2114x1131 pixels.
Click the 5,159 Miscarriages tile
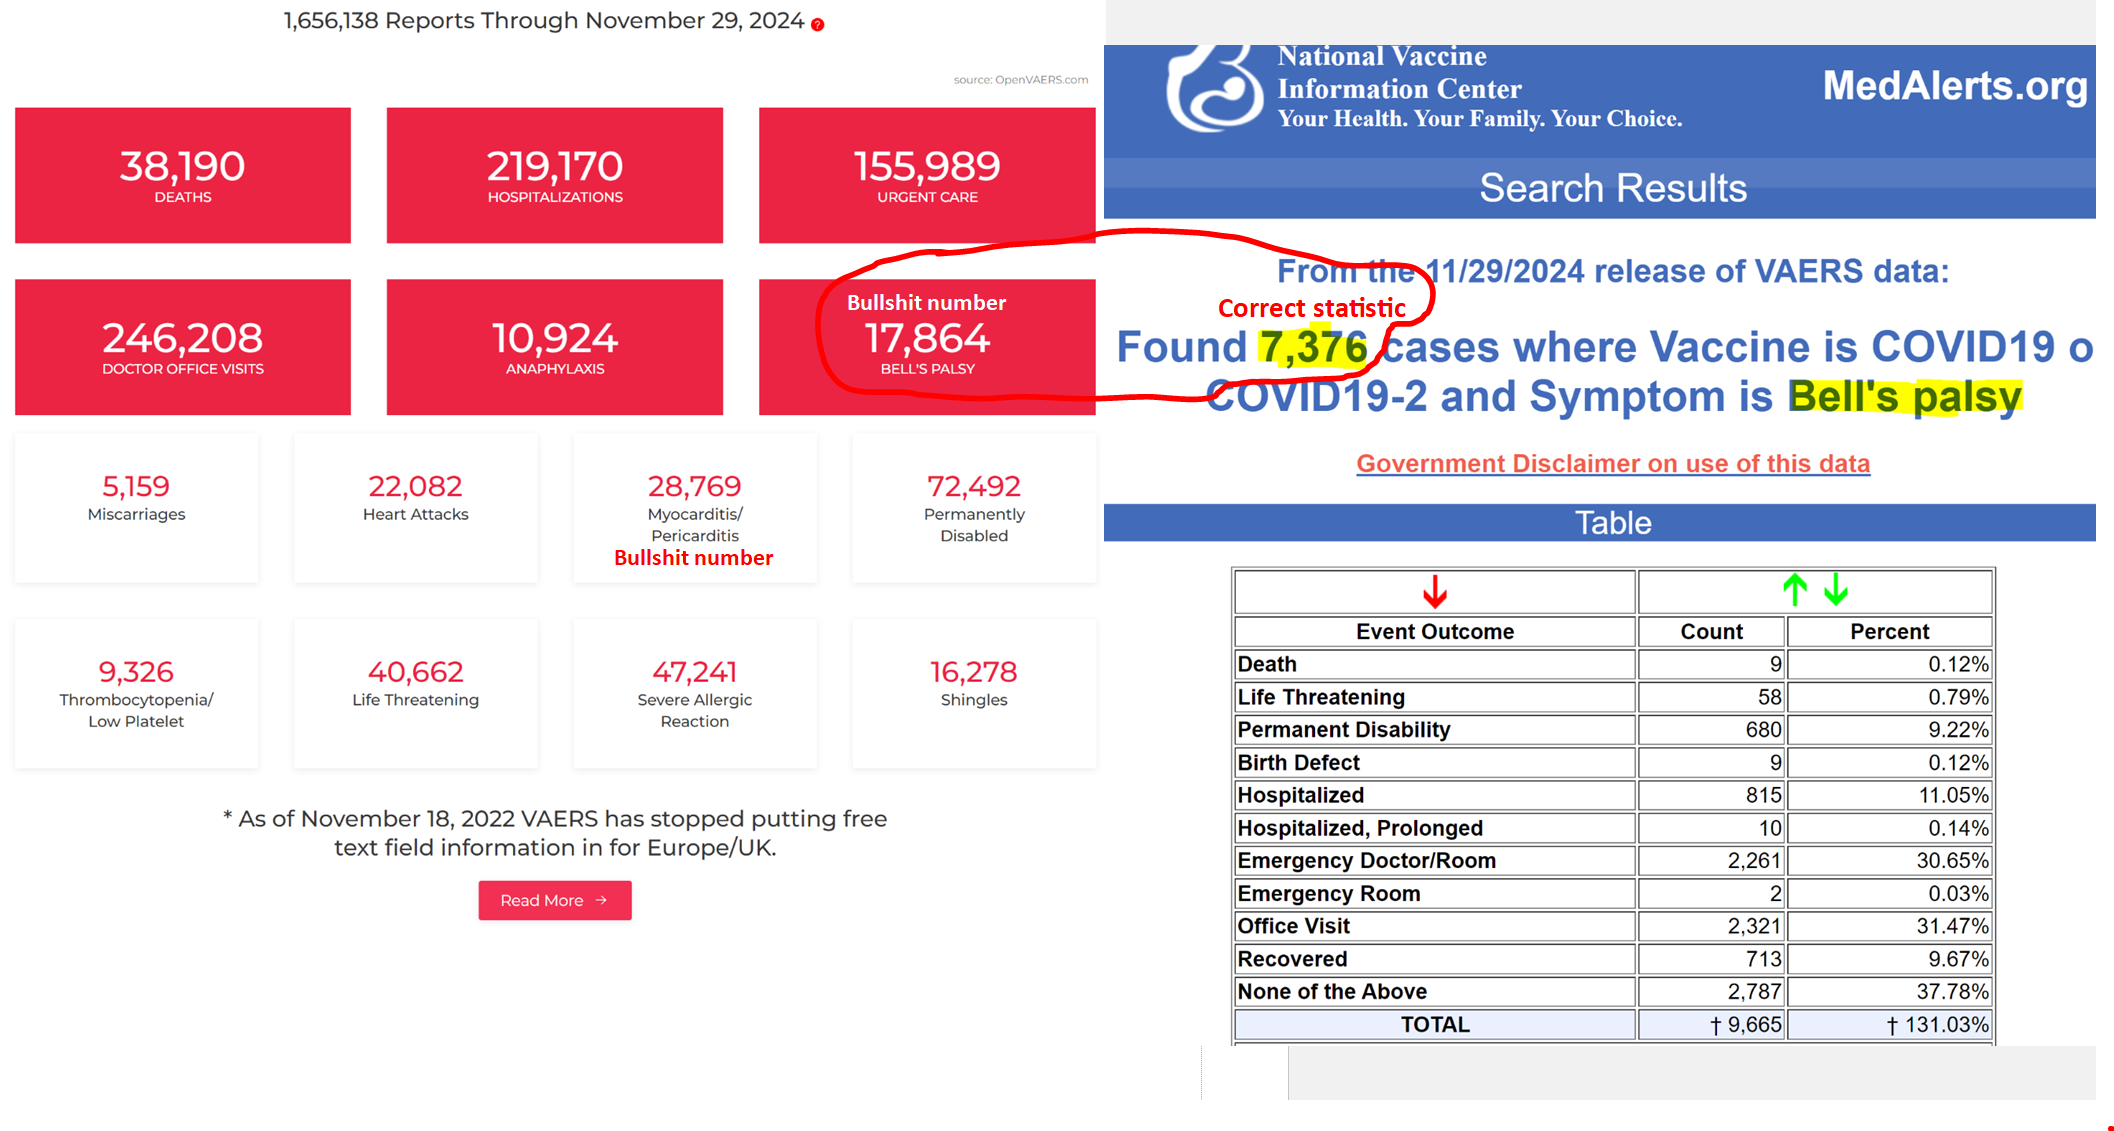(136, 508)
